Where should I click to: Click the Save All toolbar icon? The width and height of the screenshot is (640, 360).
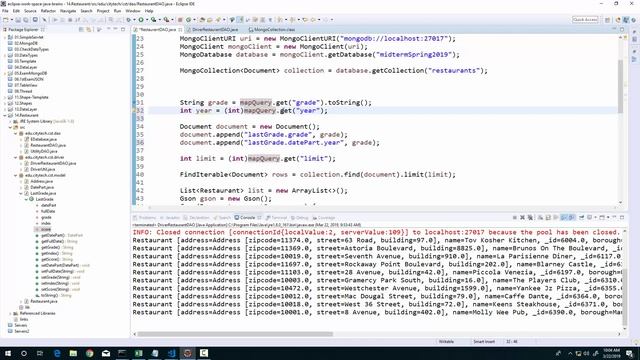26,20
